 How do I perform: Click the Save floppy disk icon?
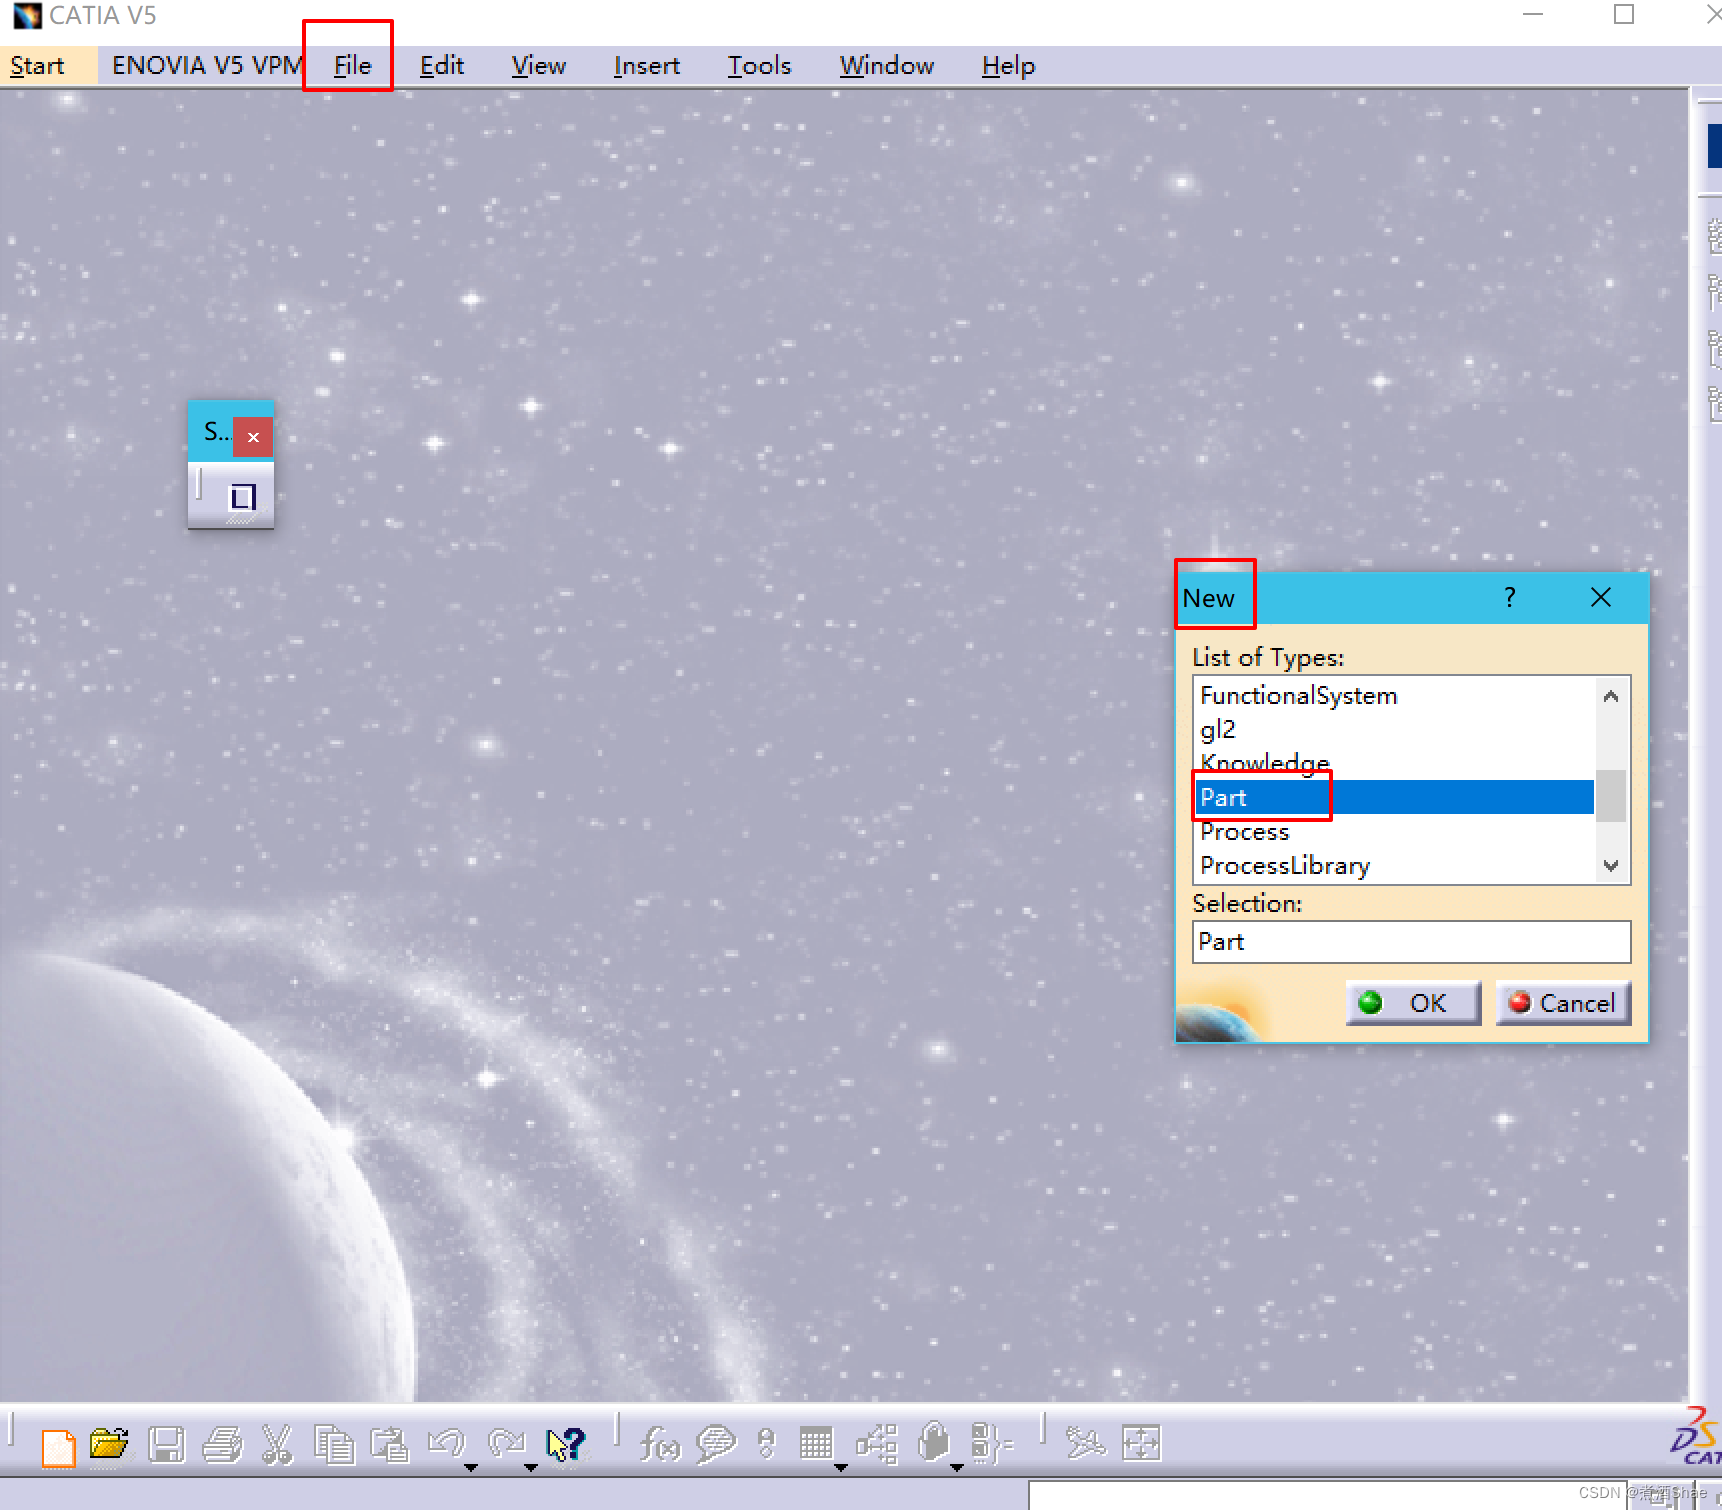[166, 1445]
